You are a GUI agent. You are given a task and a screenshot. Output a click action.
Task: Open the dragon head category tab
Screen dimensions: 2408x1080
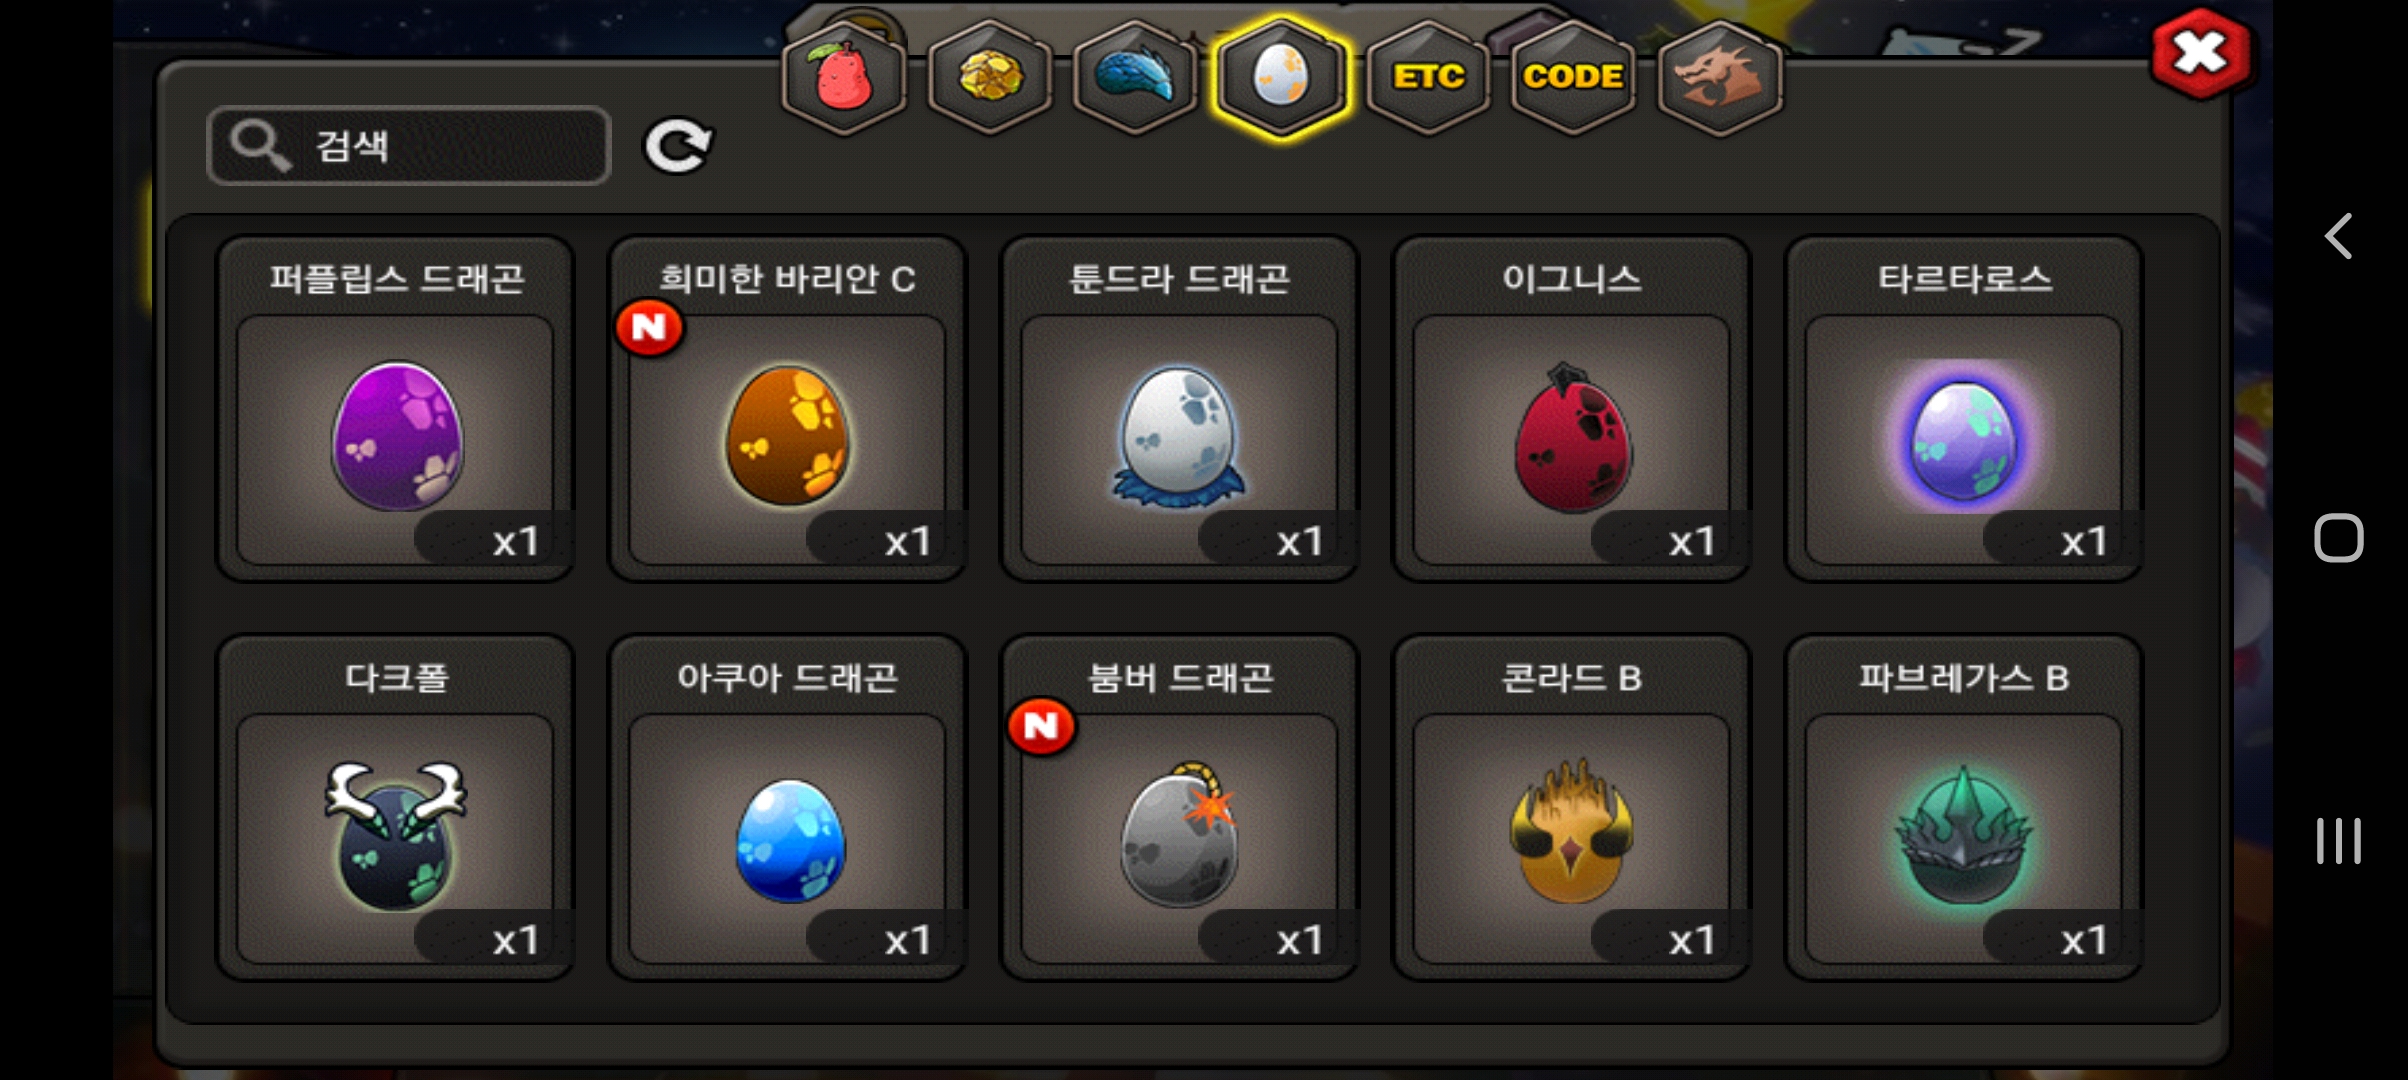[x=1719, y=78]
